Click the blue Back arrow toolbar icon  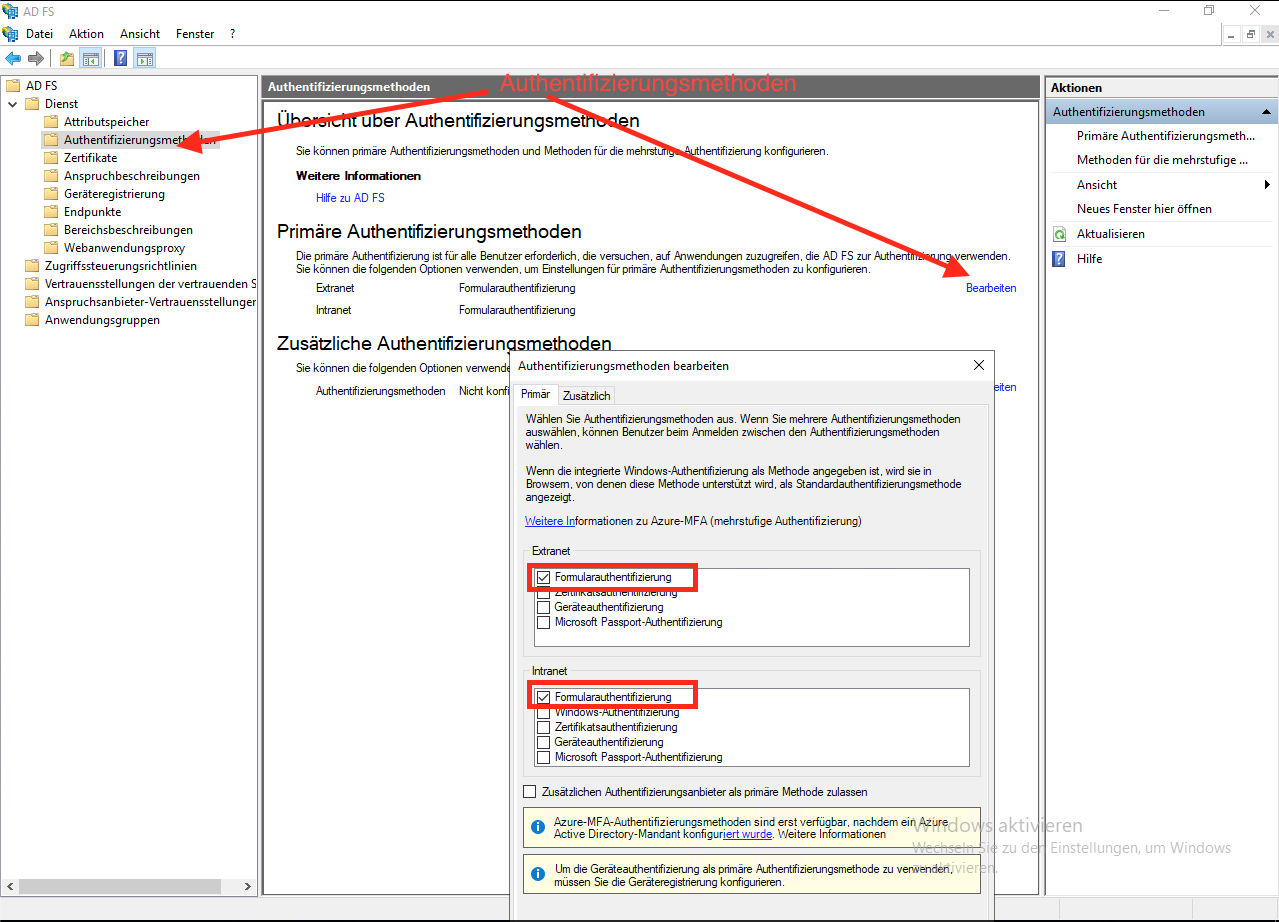pyautogui.click(x=13, y=58)
